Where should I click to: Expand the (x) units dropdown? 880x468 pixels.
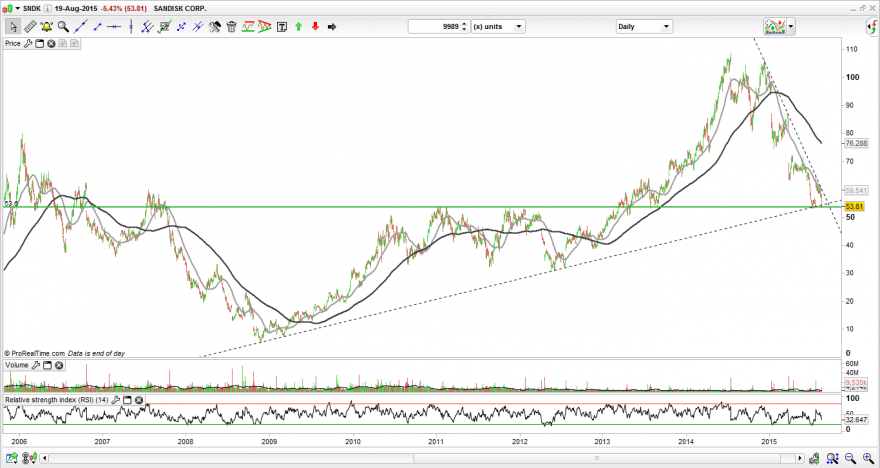click(x=498, y=26)
